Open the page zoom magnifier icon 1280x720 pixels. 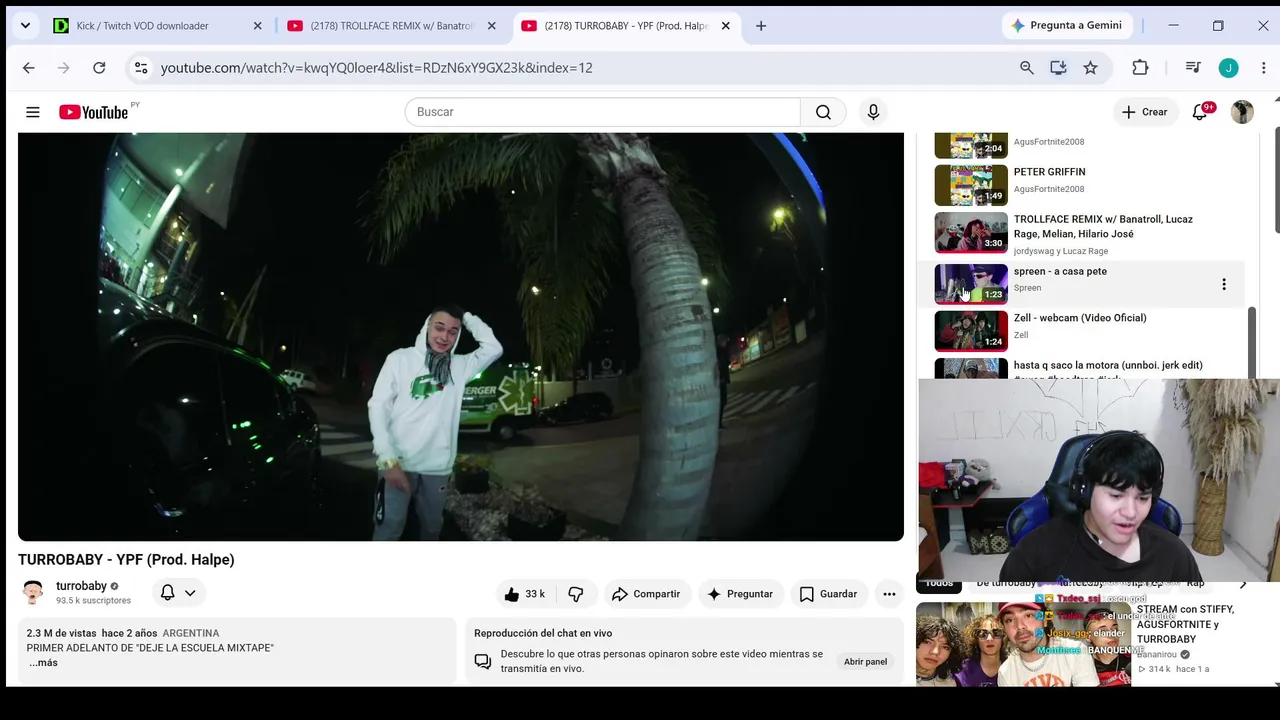(x=1026, y=68)
